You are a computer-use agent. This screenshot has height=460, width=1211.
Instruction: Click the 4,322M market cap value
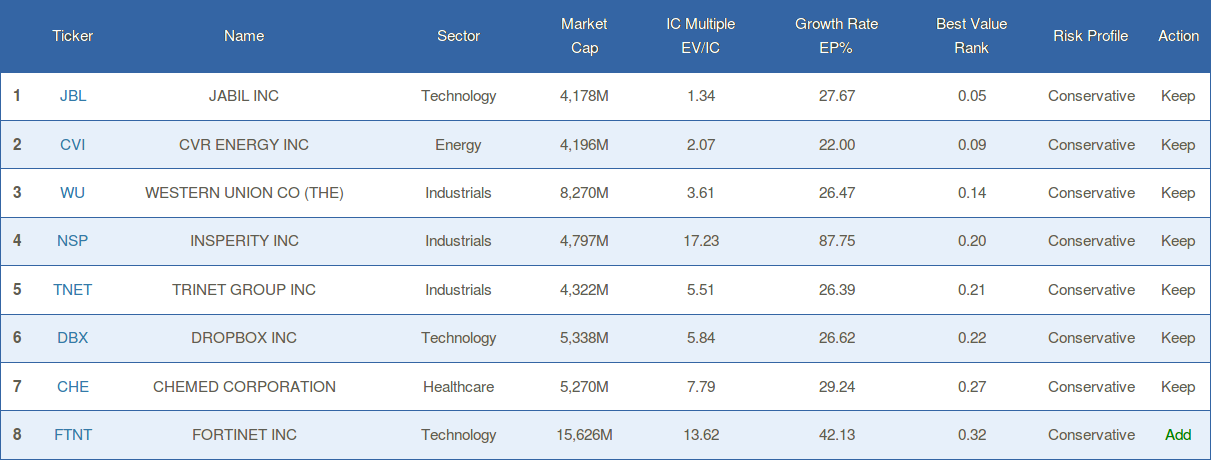[x=584, y=290]
